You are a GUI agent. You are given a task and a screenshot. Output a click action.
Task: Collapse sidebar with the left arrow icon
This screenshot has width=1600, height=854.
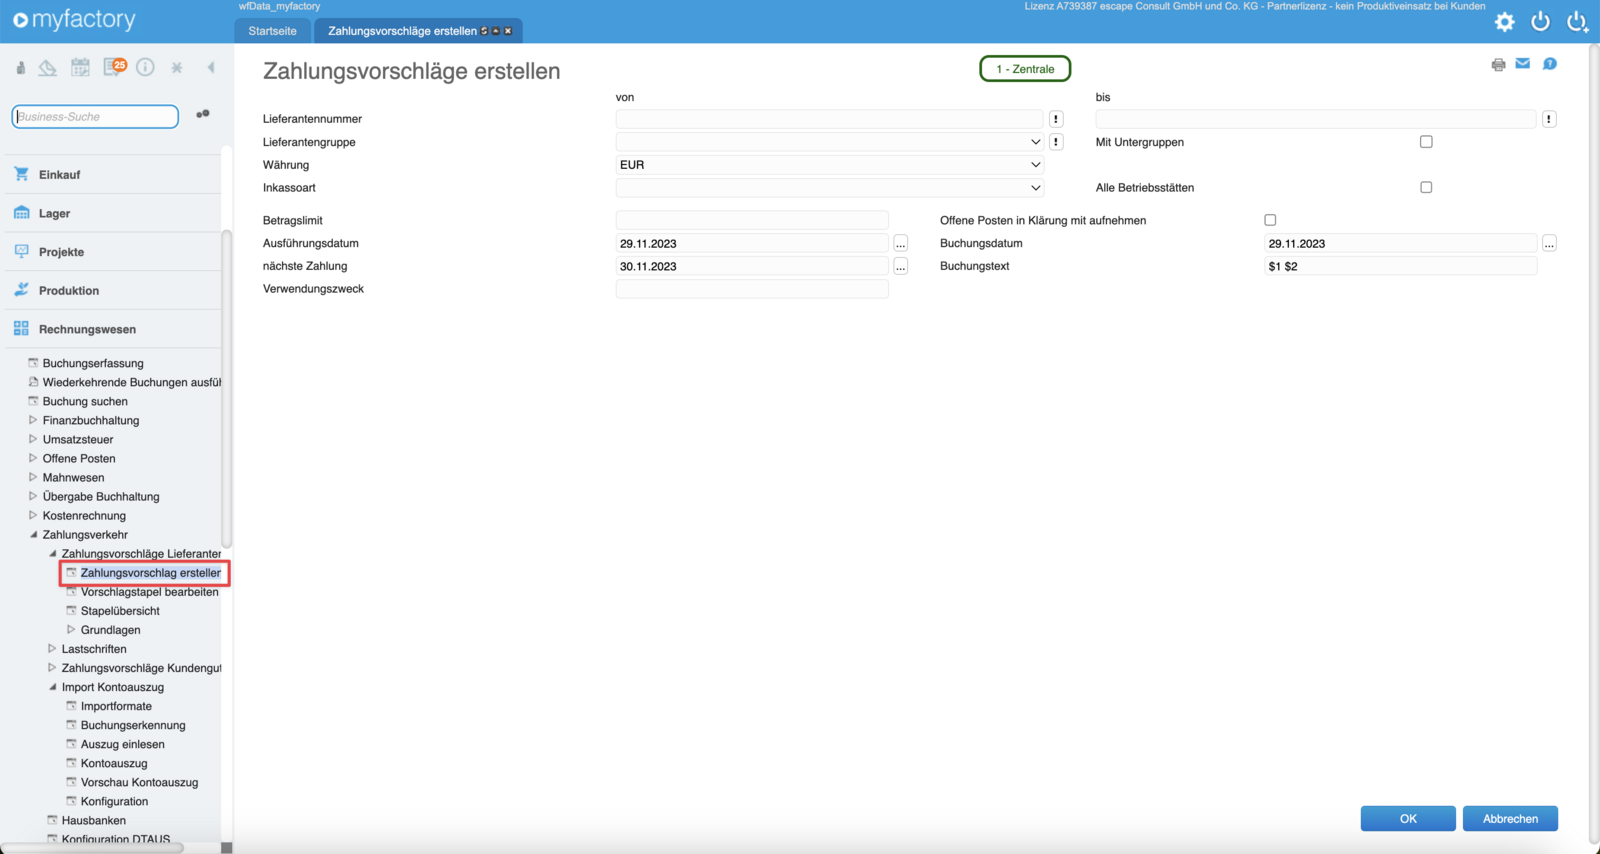click(x=211, y=67)
